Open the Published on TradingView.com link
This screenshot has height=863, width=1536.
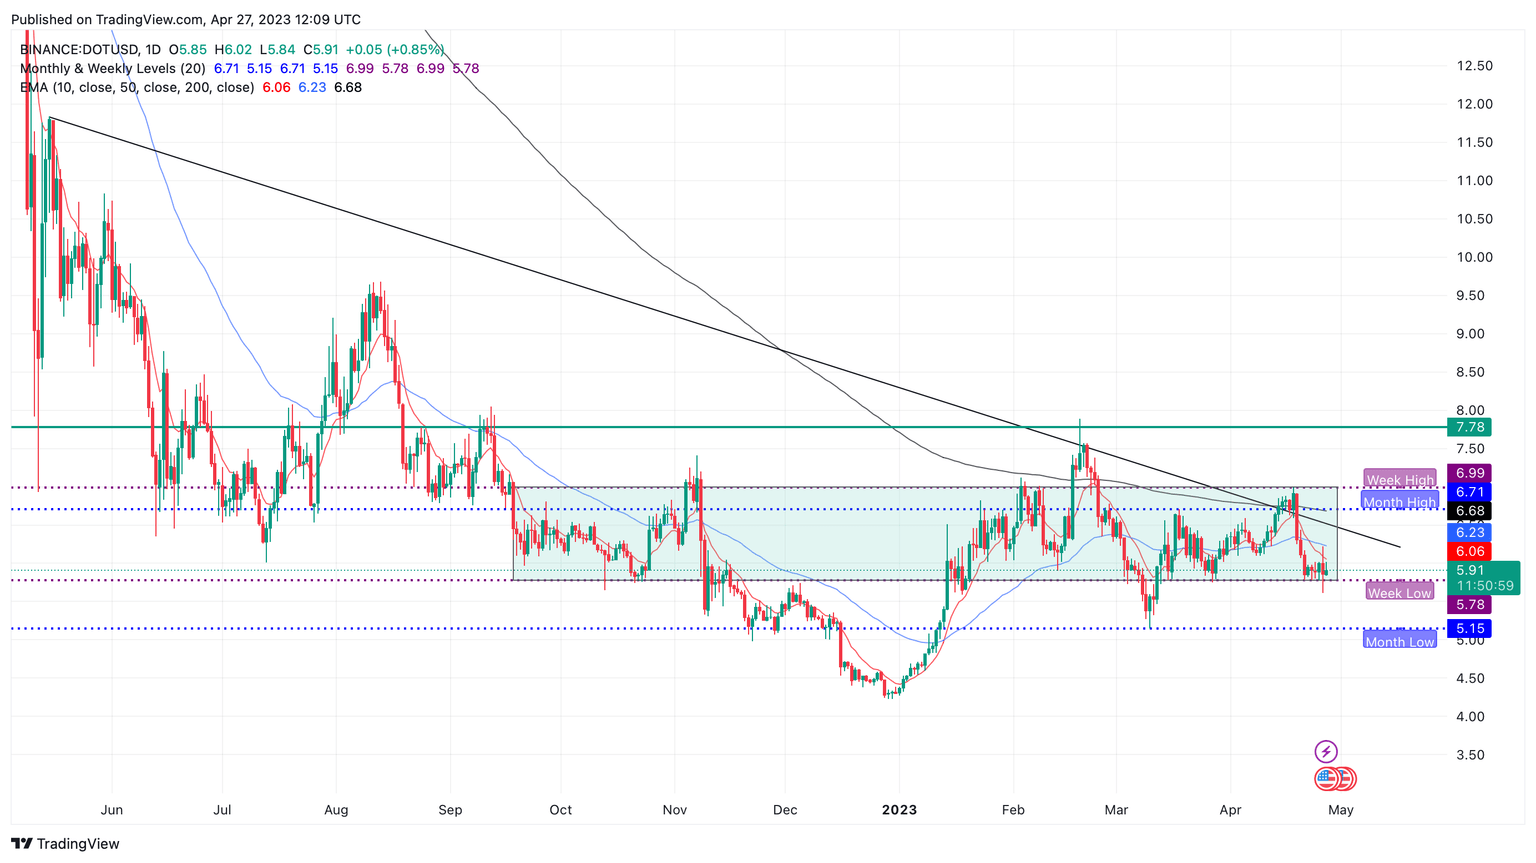click(x=103, y=19)
